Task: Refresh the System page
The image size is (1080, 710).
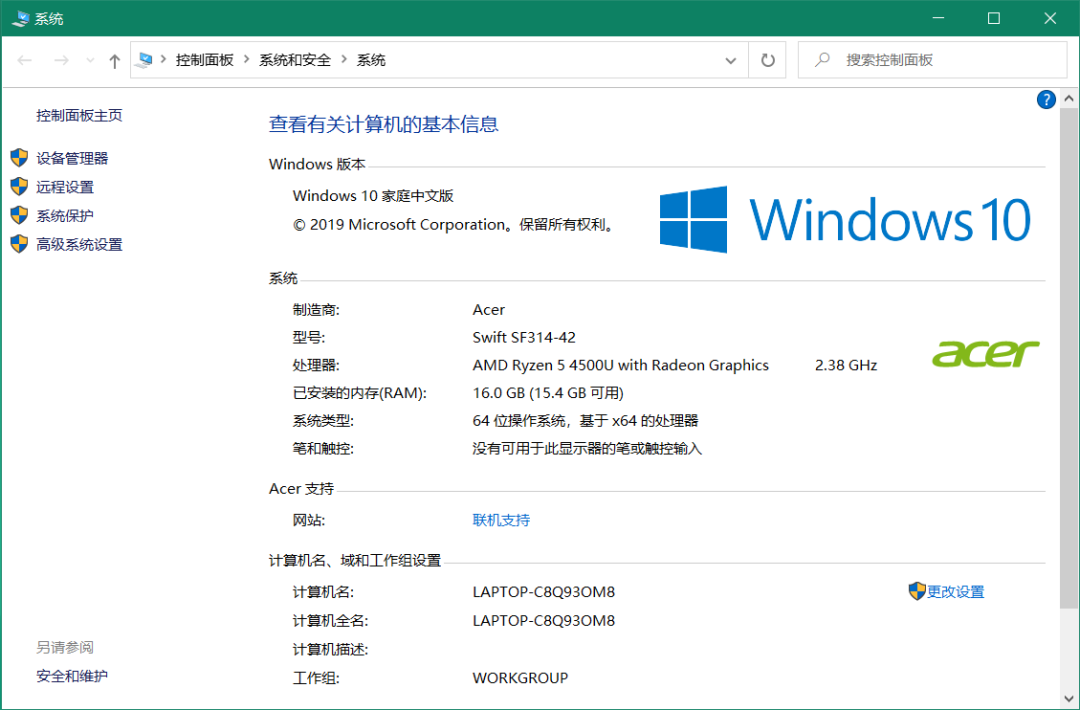Action: (x=767, y=61)
